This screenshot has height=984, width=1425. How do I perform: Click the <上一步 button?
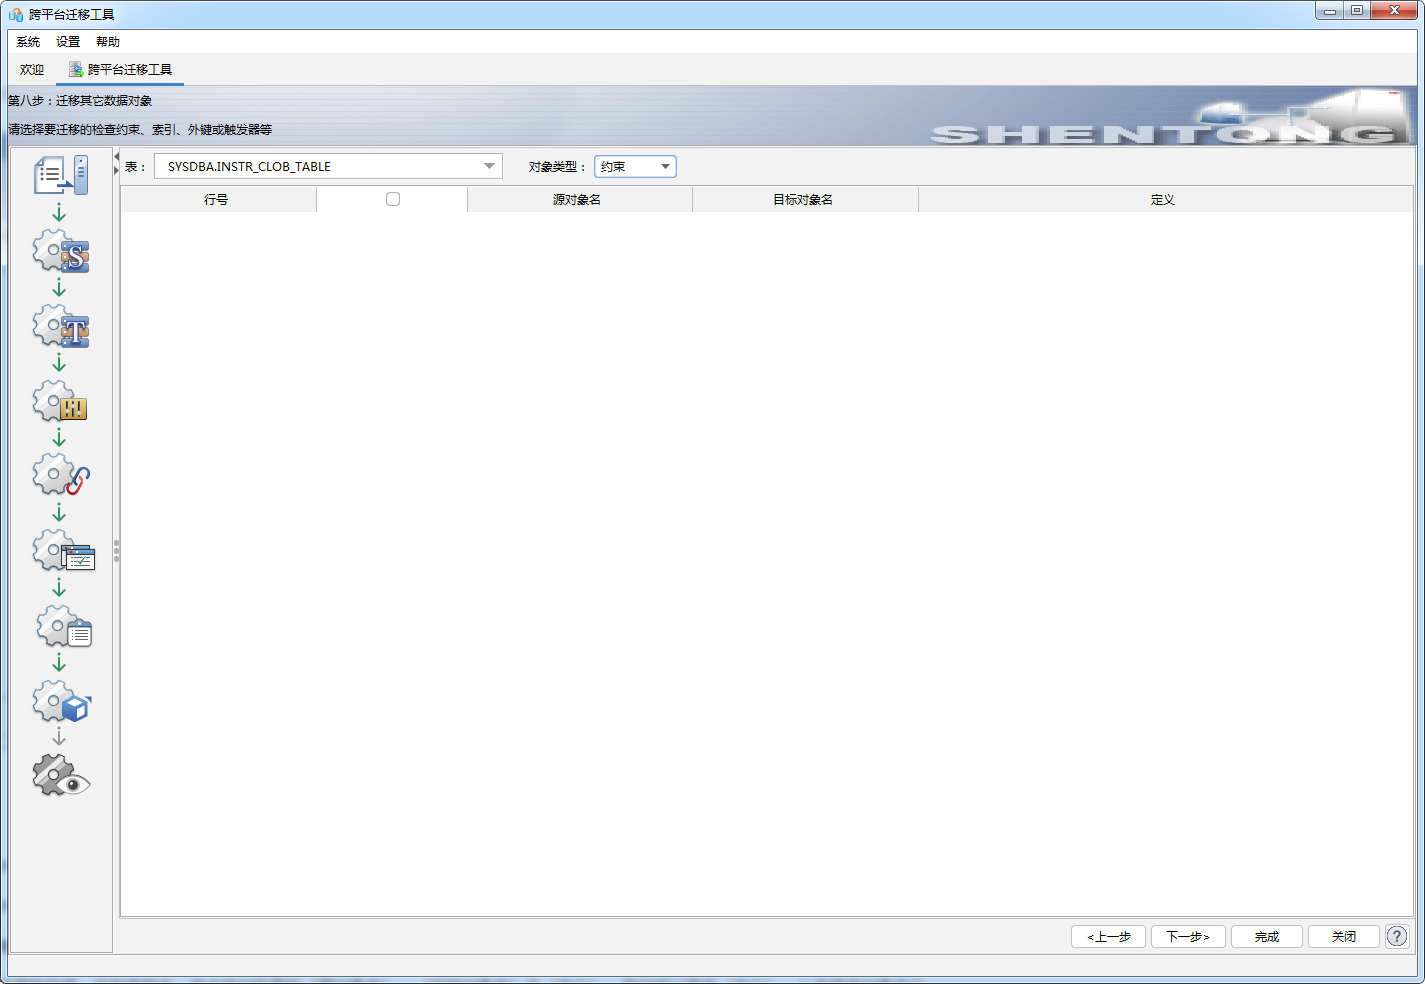(x=1108, y=936)
